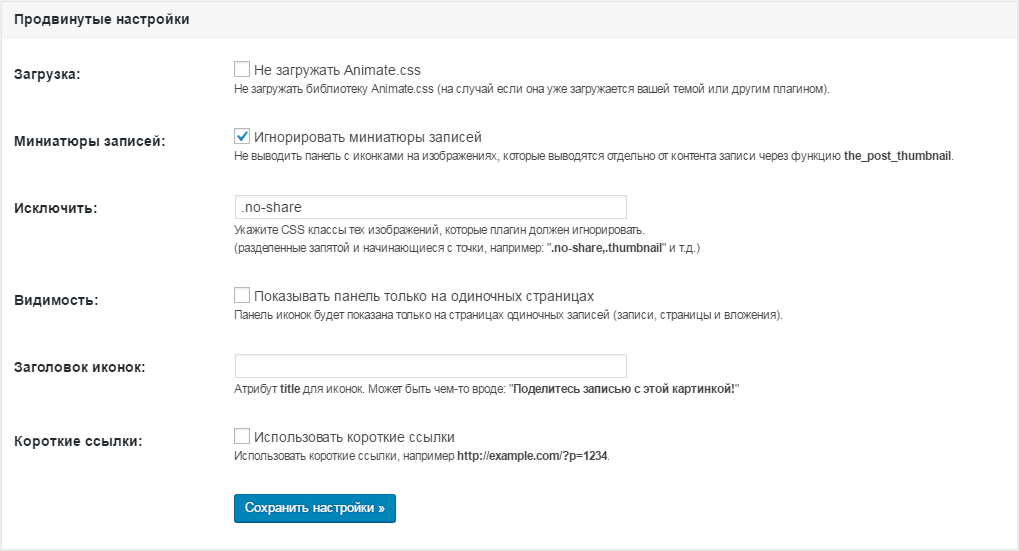Click the bold ".no-share,.thumbnail" example text
This screenshot has width=1019, height=551.
[x=606, y=248]
